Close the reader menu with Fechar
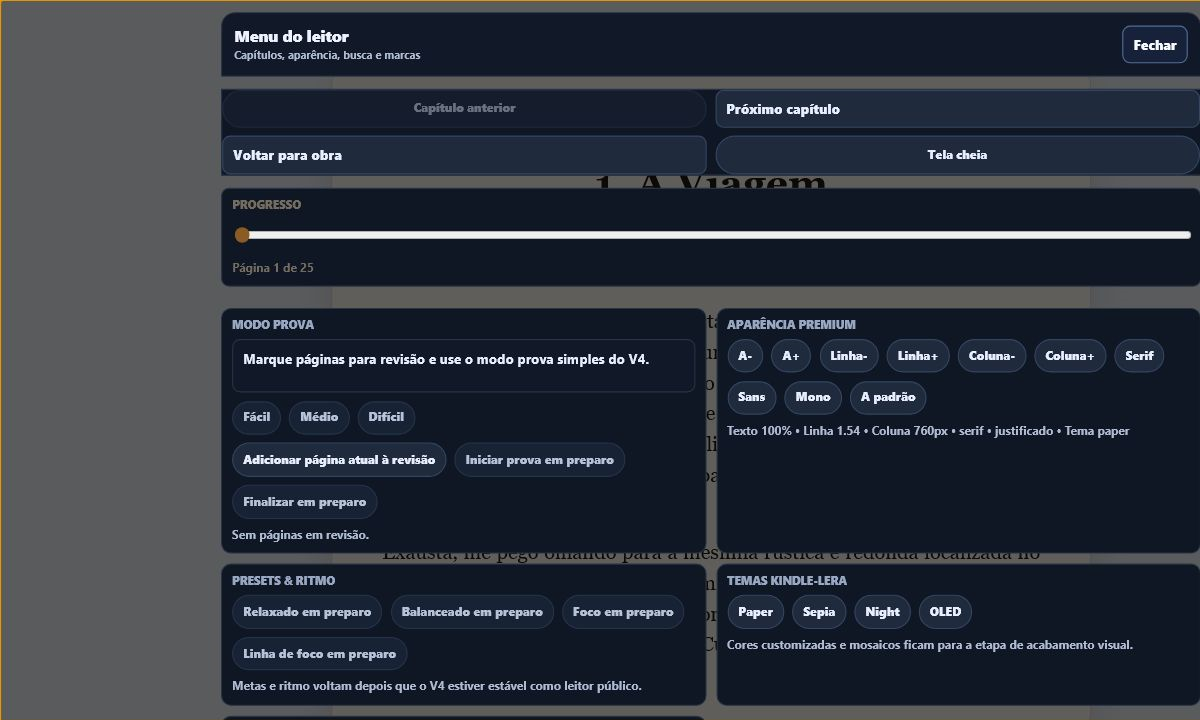 click(x=1155, y=45)
